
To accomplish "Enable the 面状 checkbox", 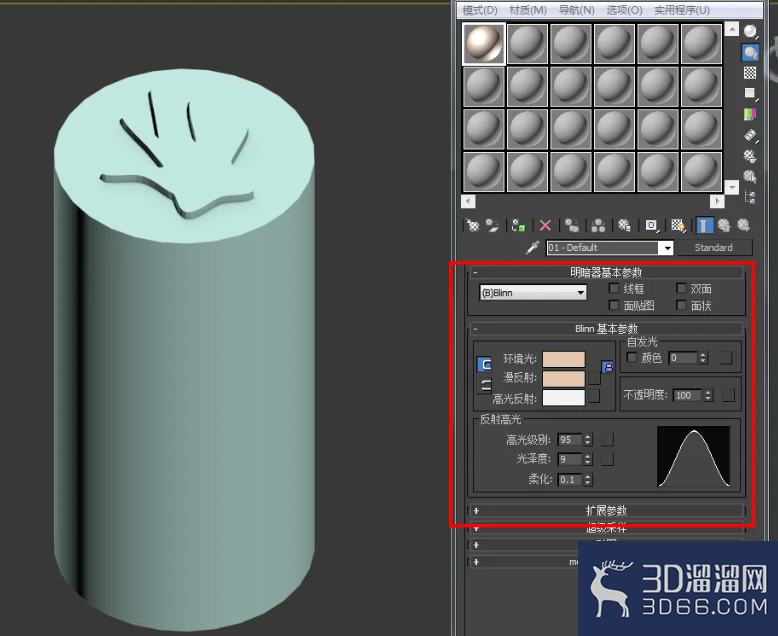I will point(681,305).
